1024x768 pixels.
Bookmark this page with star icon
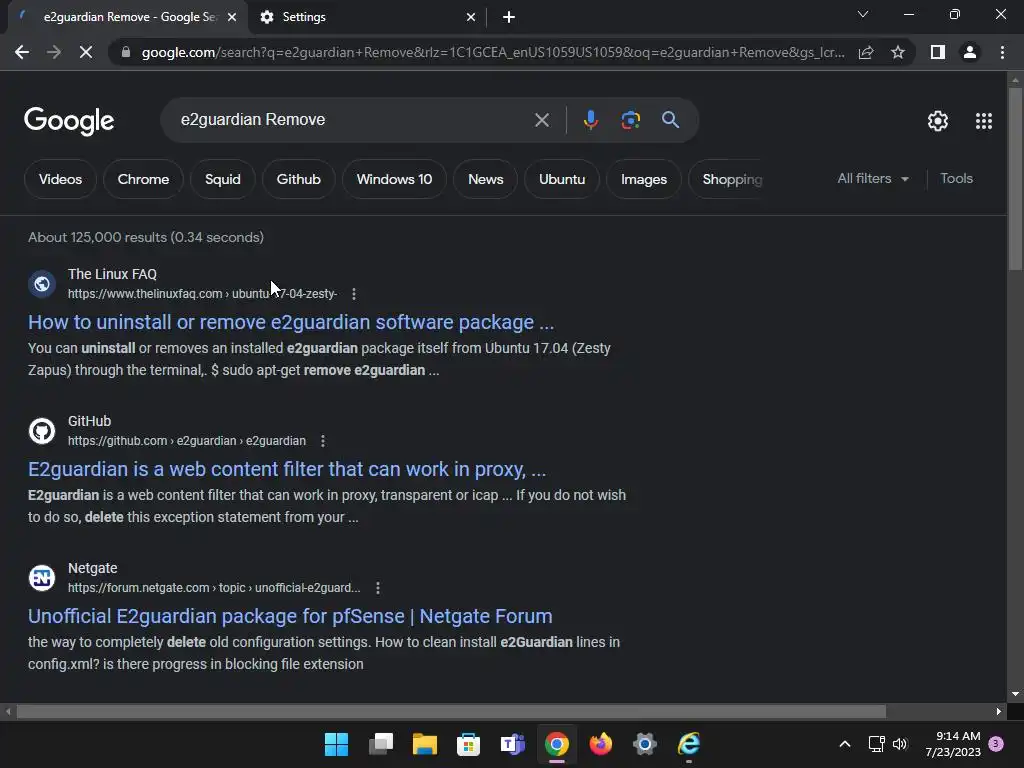click(898, 52)
